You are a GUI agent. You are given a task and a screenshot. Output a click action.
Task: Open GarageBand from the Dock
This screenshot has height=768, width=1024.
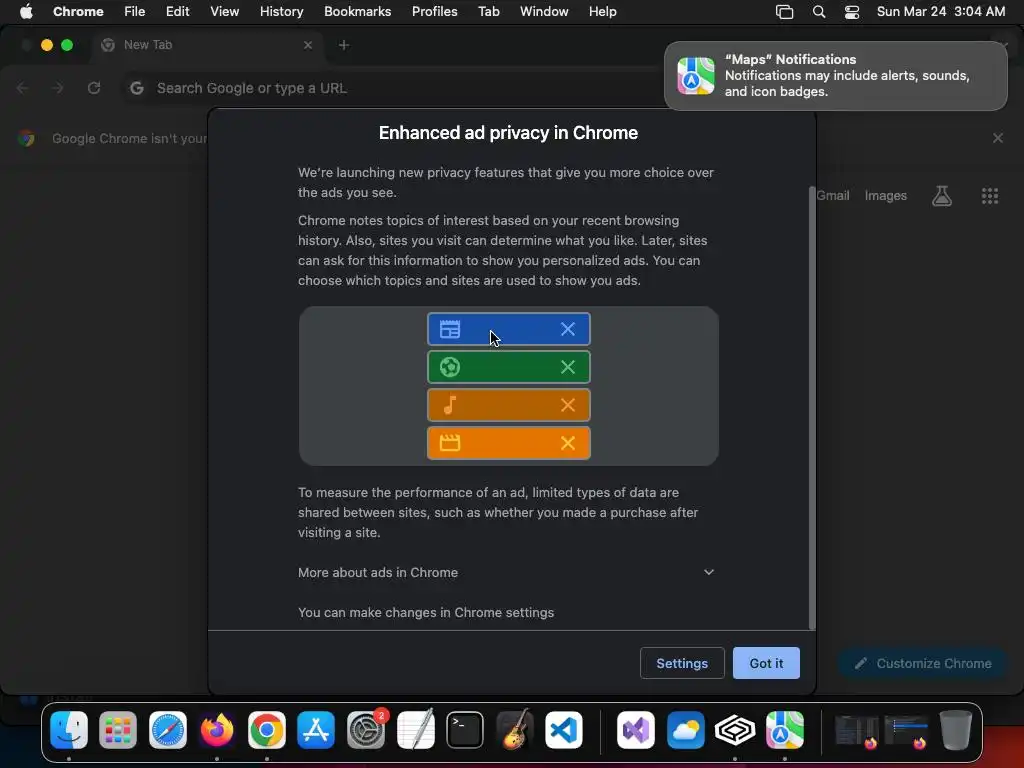click(515, 729)
